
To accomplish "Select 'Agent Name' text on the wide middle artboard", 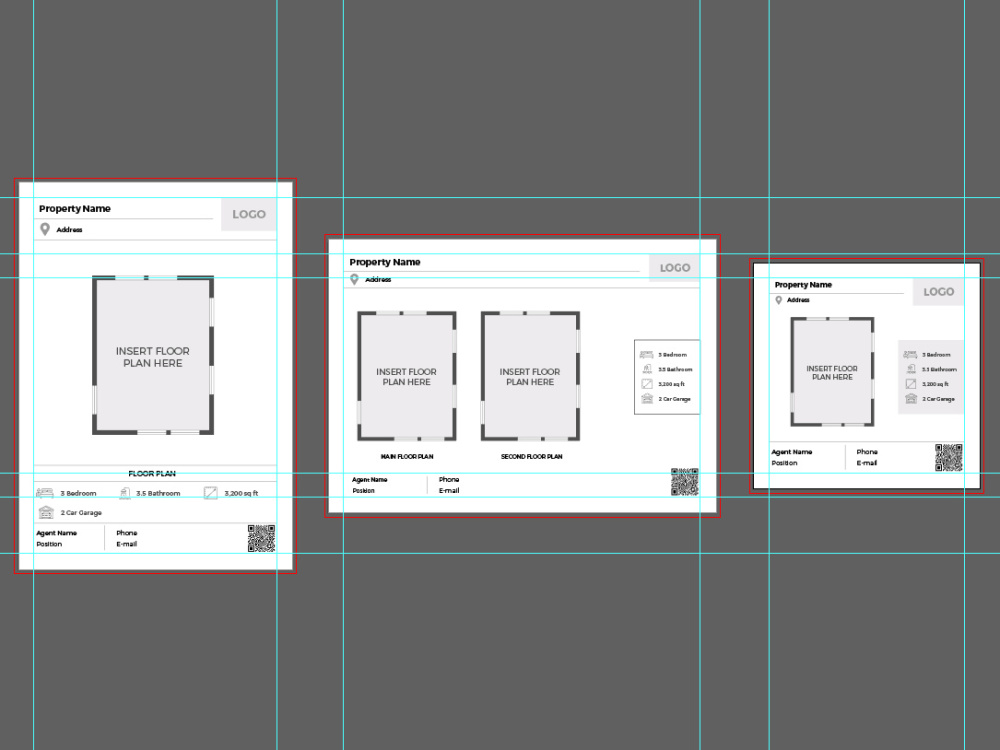I will pyautogui.click(x=369, y=480).
